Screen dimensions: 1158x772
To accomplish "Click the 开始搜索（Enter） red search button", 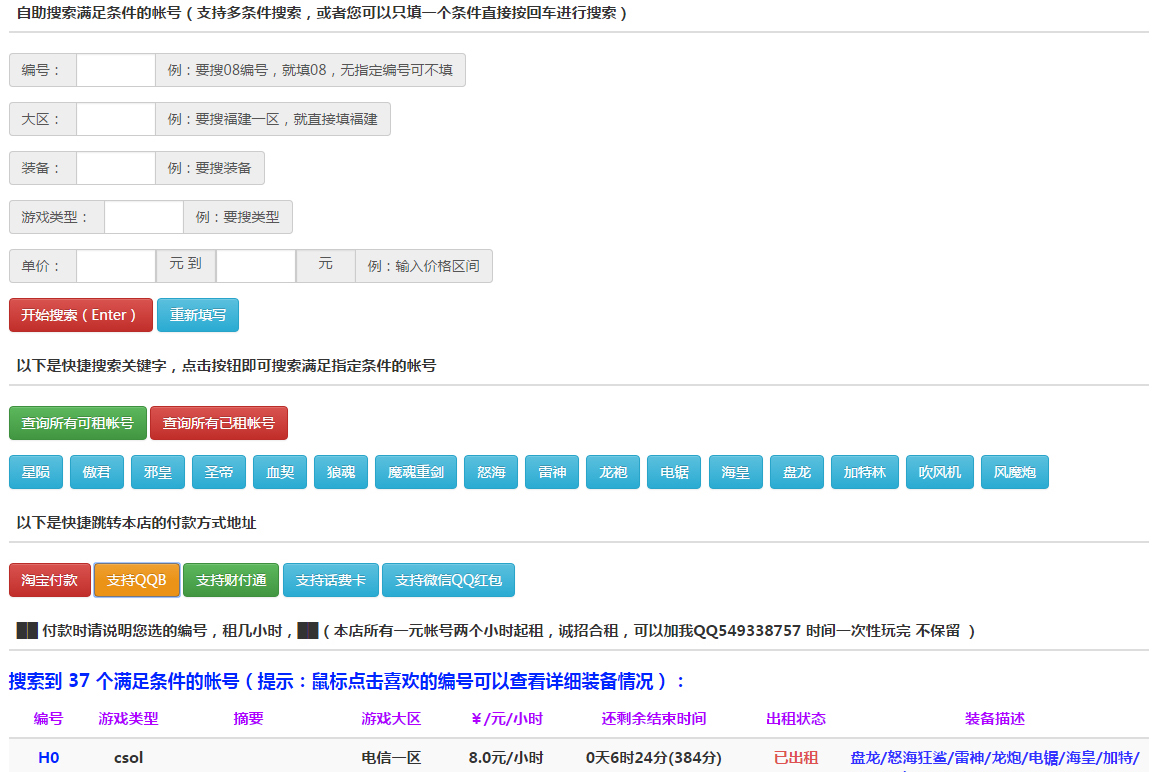I will (81, 315).
